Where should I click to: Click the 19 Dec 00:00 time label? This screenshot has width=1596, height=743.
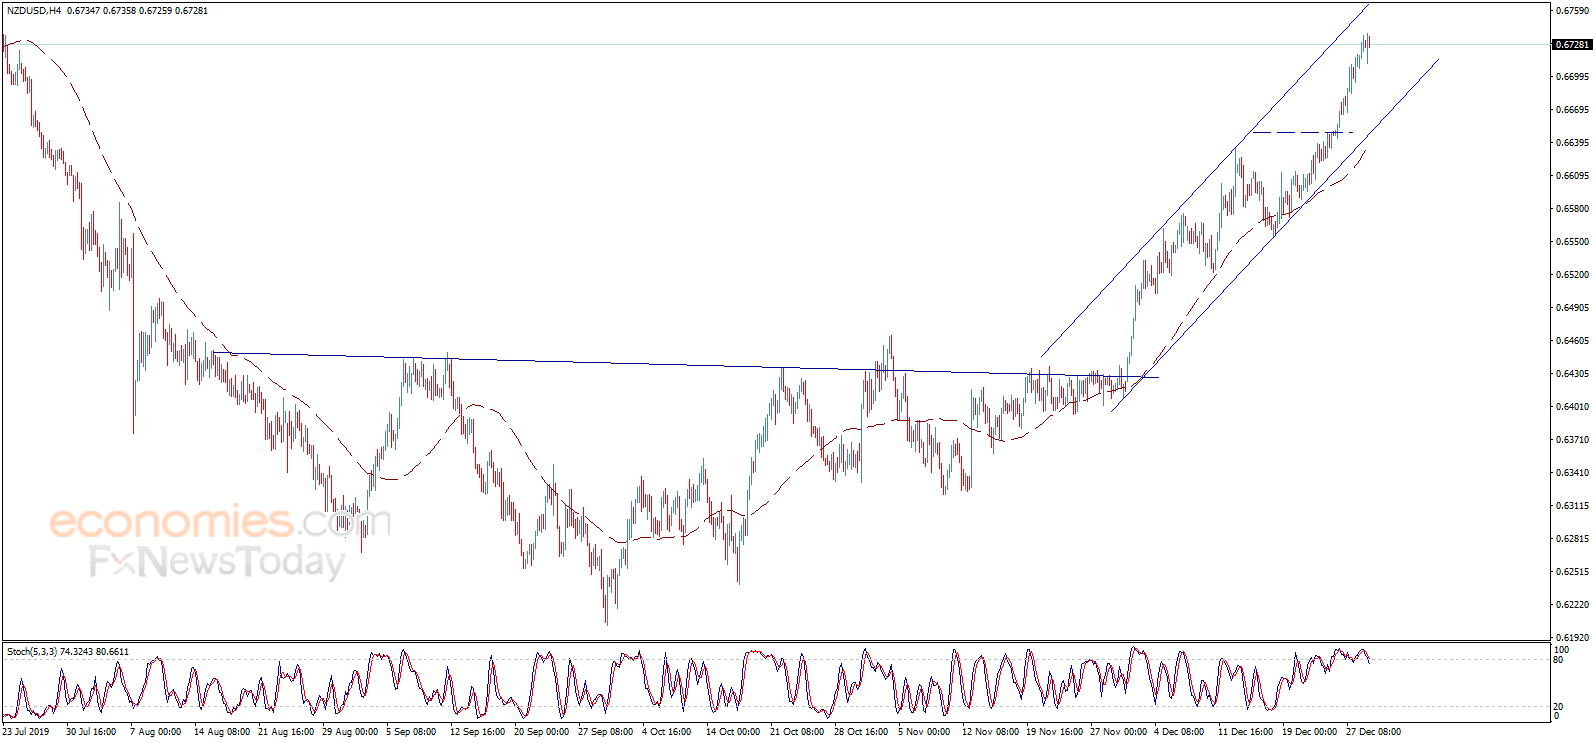tap(1309, 732)
